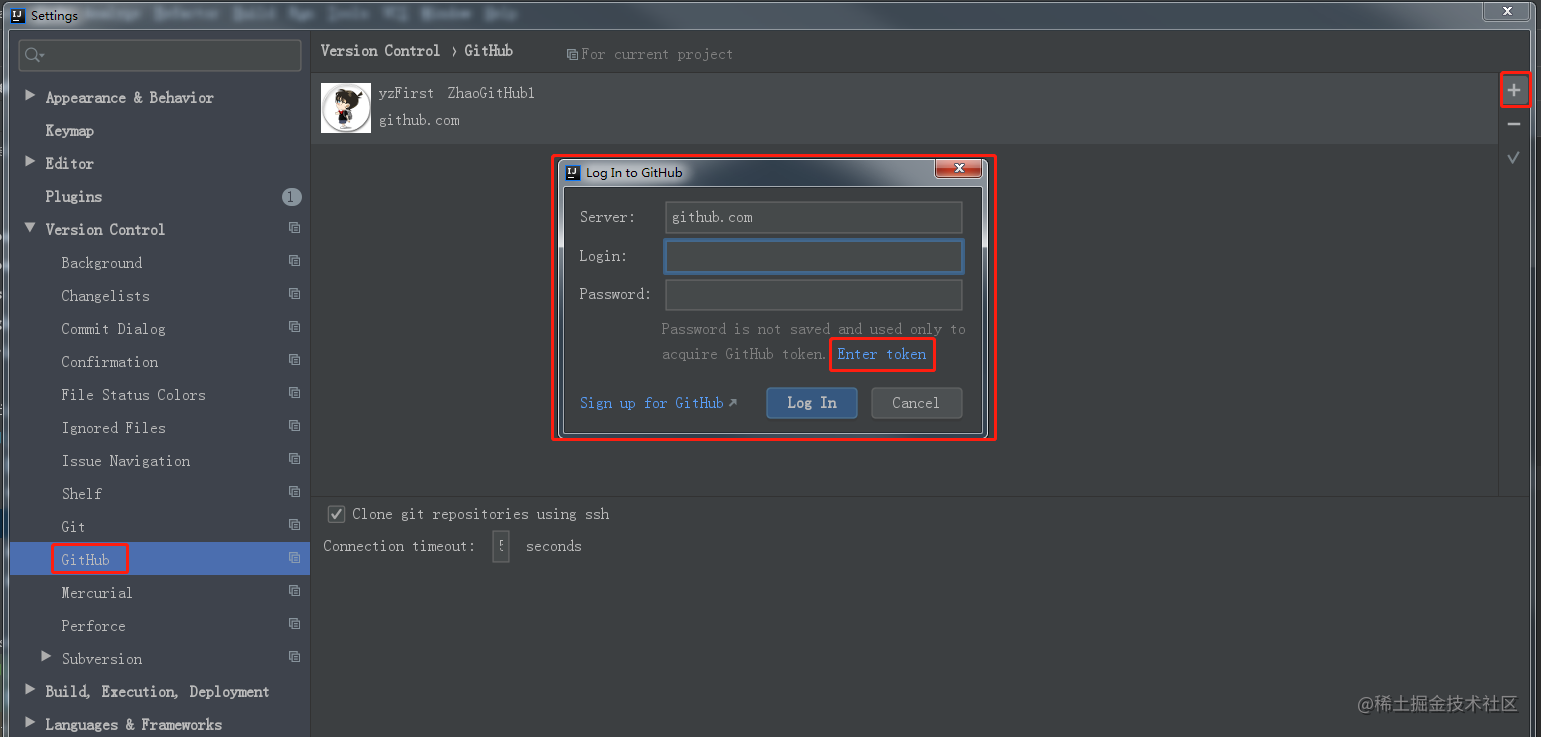
Task: Expand the Subversion node
Action: click(46, 657)
